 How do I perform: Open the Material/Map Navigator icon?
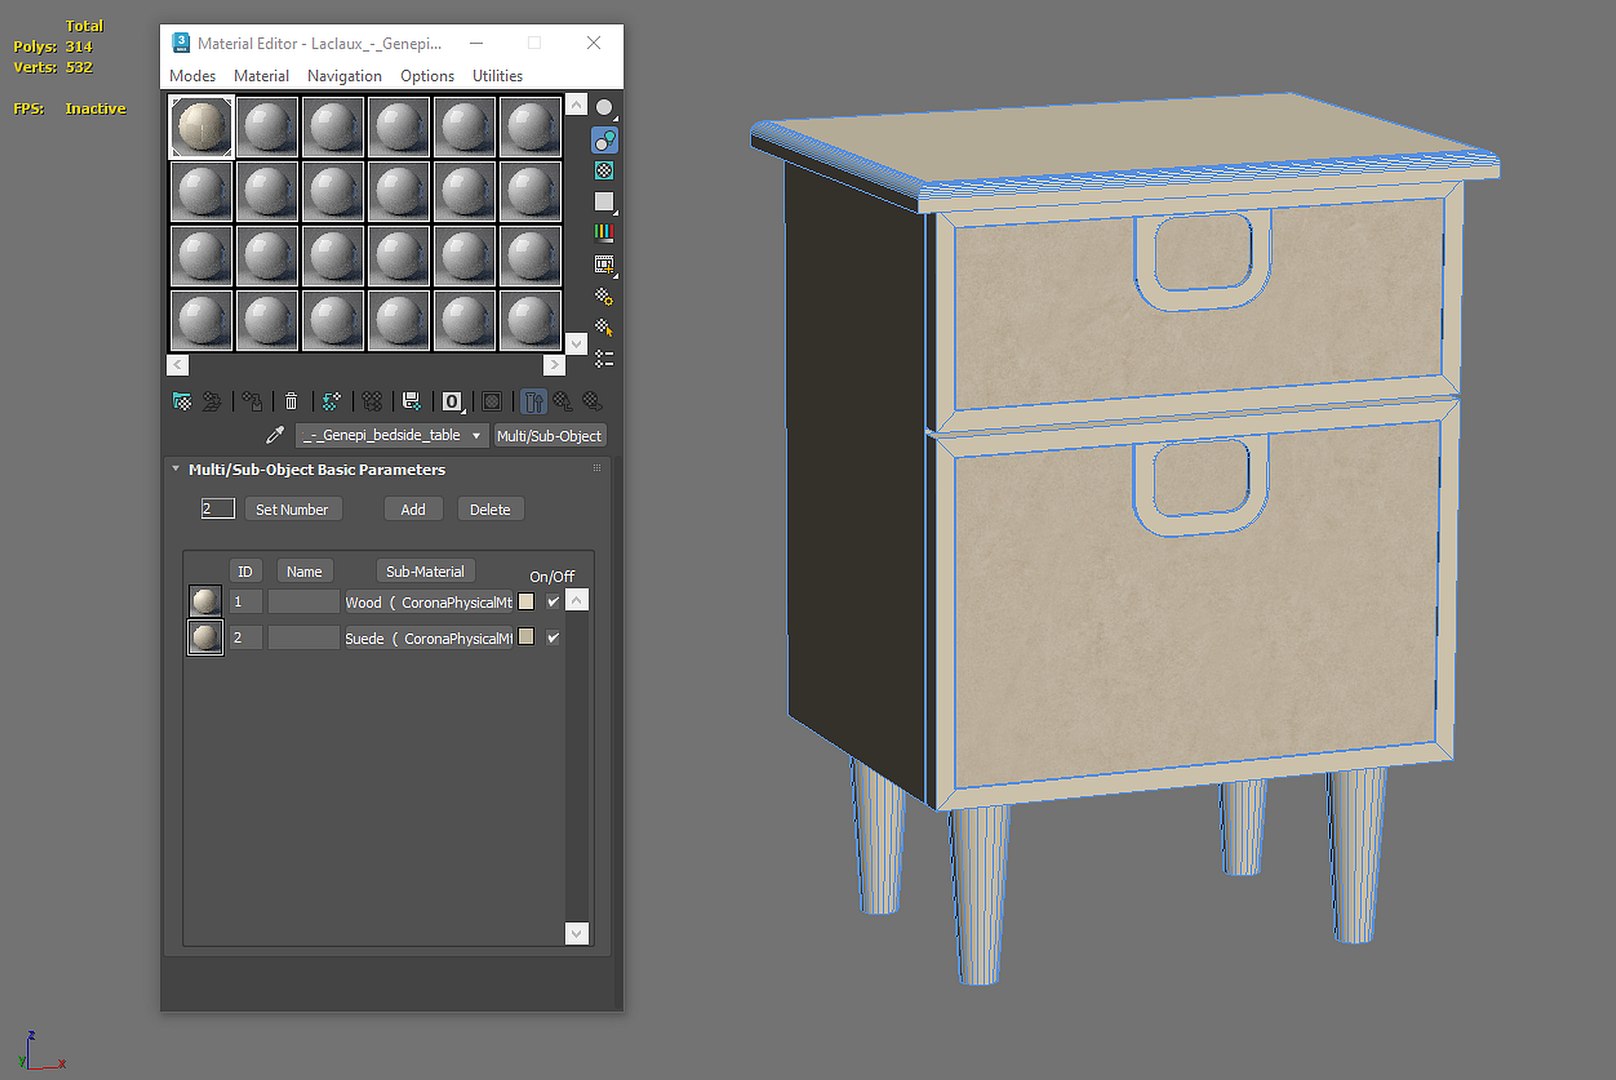coord(604,358)
